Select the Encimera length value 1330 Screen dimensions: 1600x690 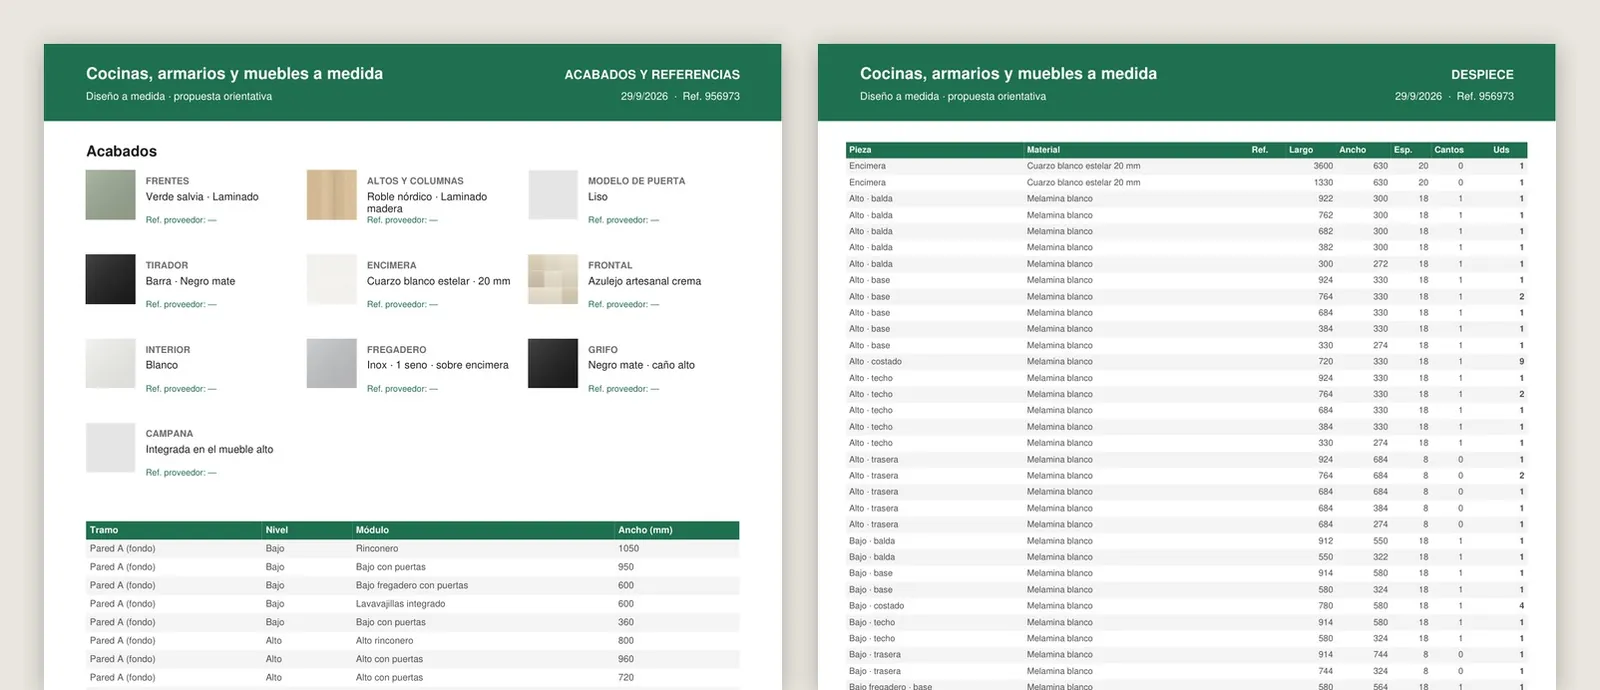[x=1323, y=182]
